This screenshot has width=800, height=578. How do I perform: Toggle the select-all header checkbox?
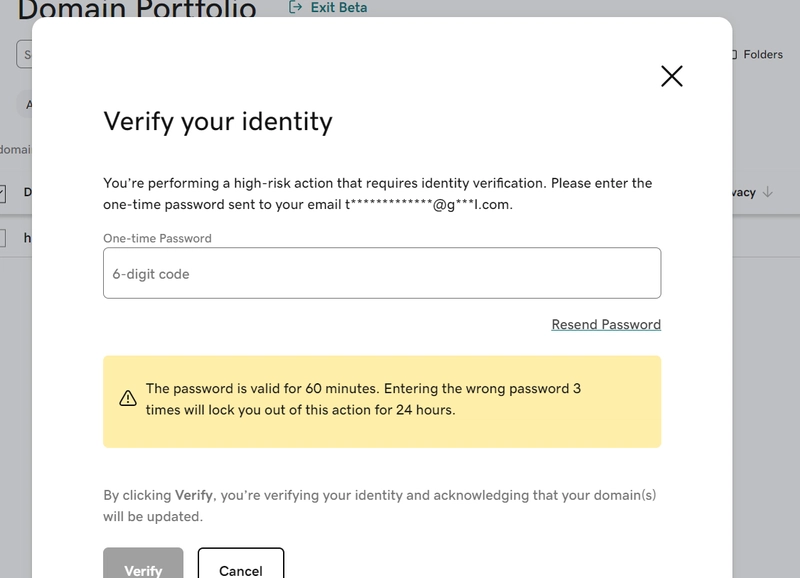[3, 192]
